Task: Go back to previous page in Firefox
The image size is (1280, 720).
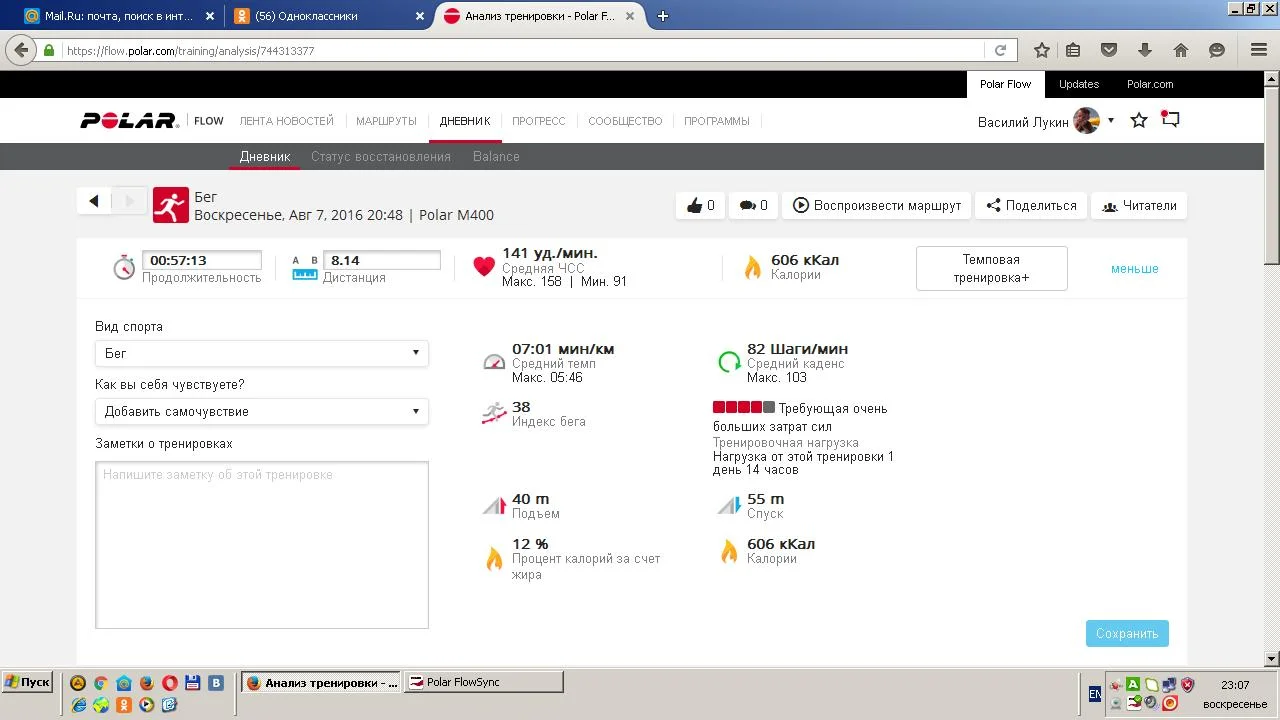Action: pos(22,50)
